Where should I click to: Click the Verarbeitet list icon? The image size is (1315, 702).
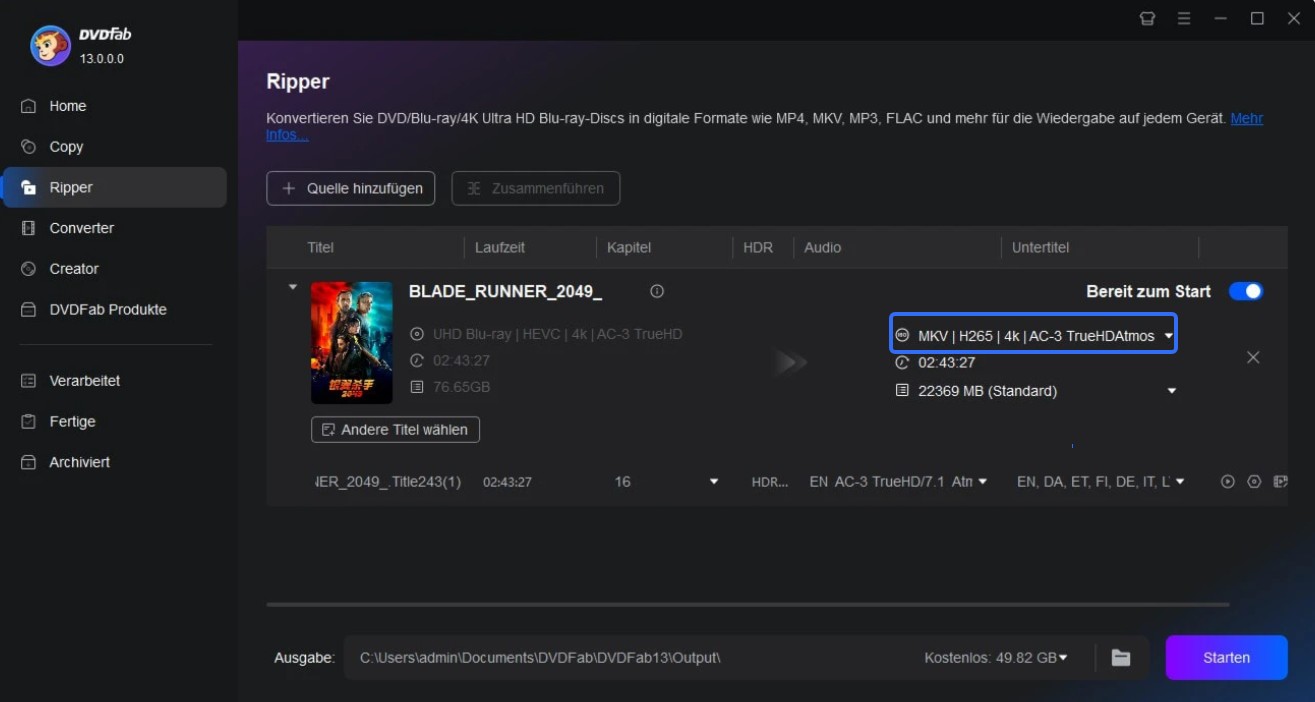(29, 381)
